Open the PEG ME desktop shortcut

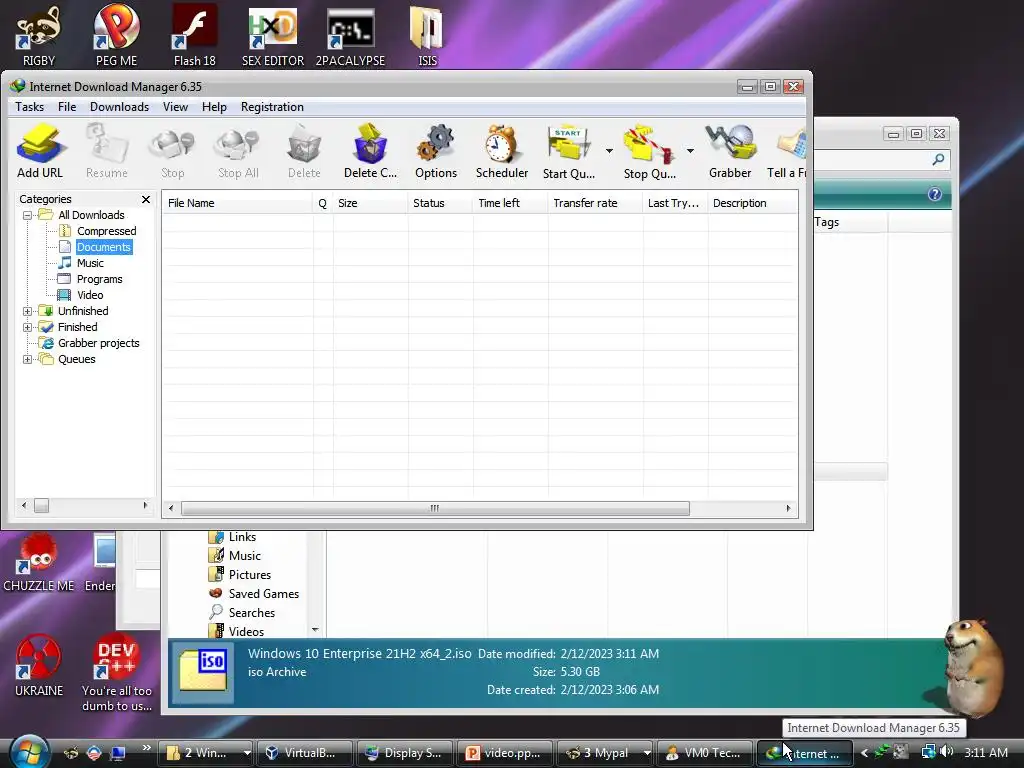[x=116, y=36]
